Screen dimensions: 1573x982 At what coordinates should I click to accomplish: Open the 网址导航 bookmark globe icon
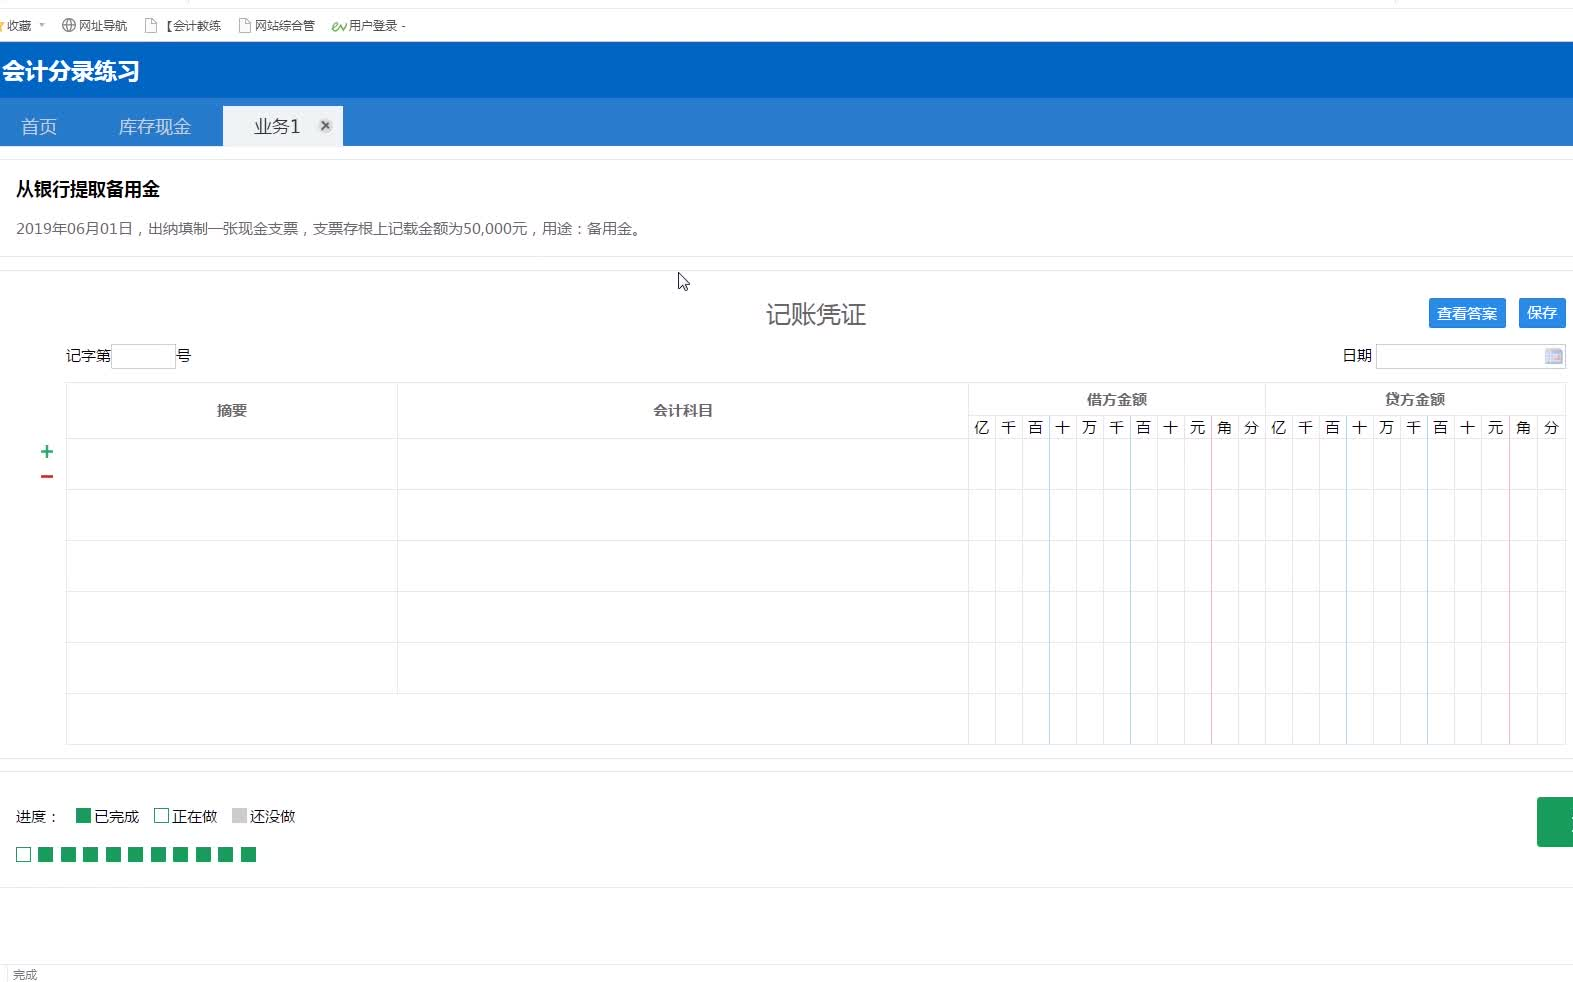pyautogui.click(x=69, y=25)
